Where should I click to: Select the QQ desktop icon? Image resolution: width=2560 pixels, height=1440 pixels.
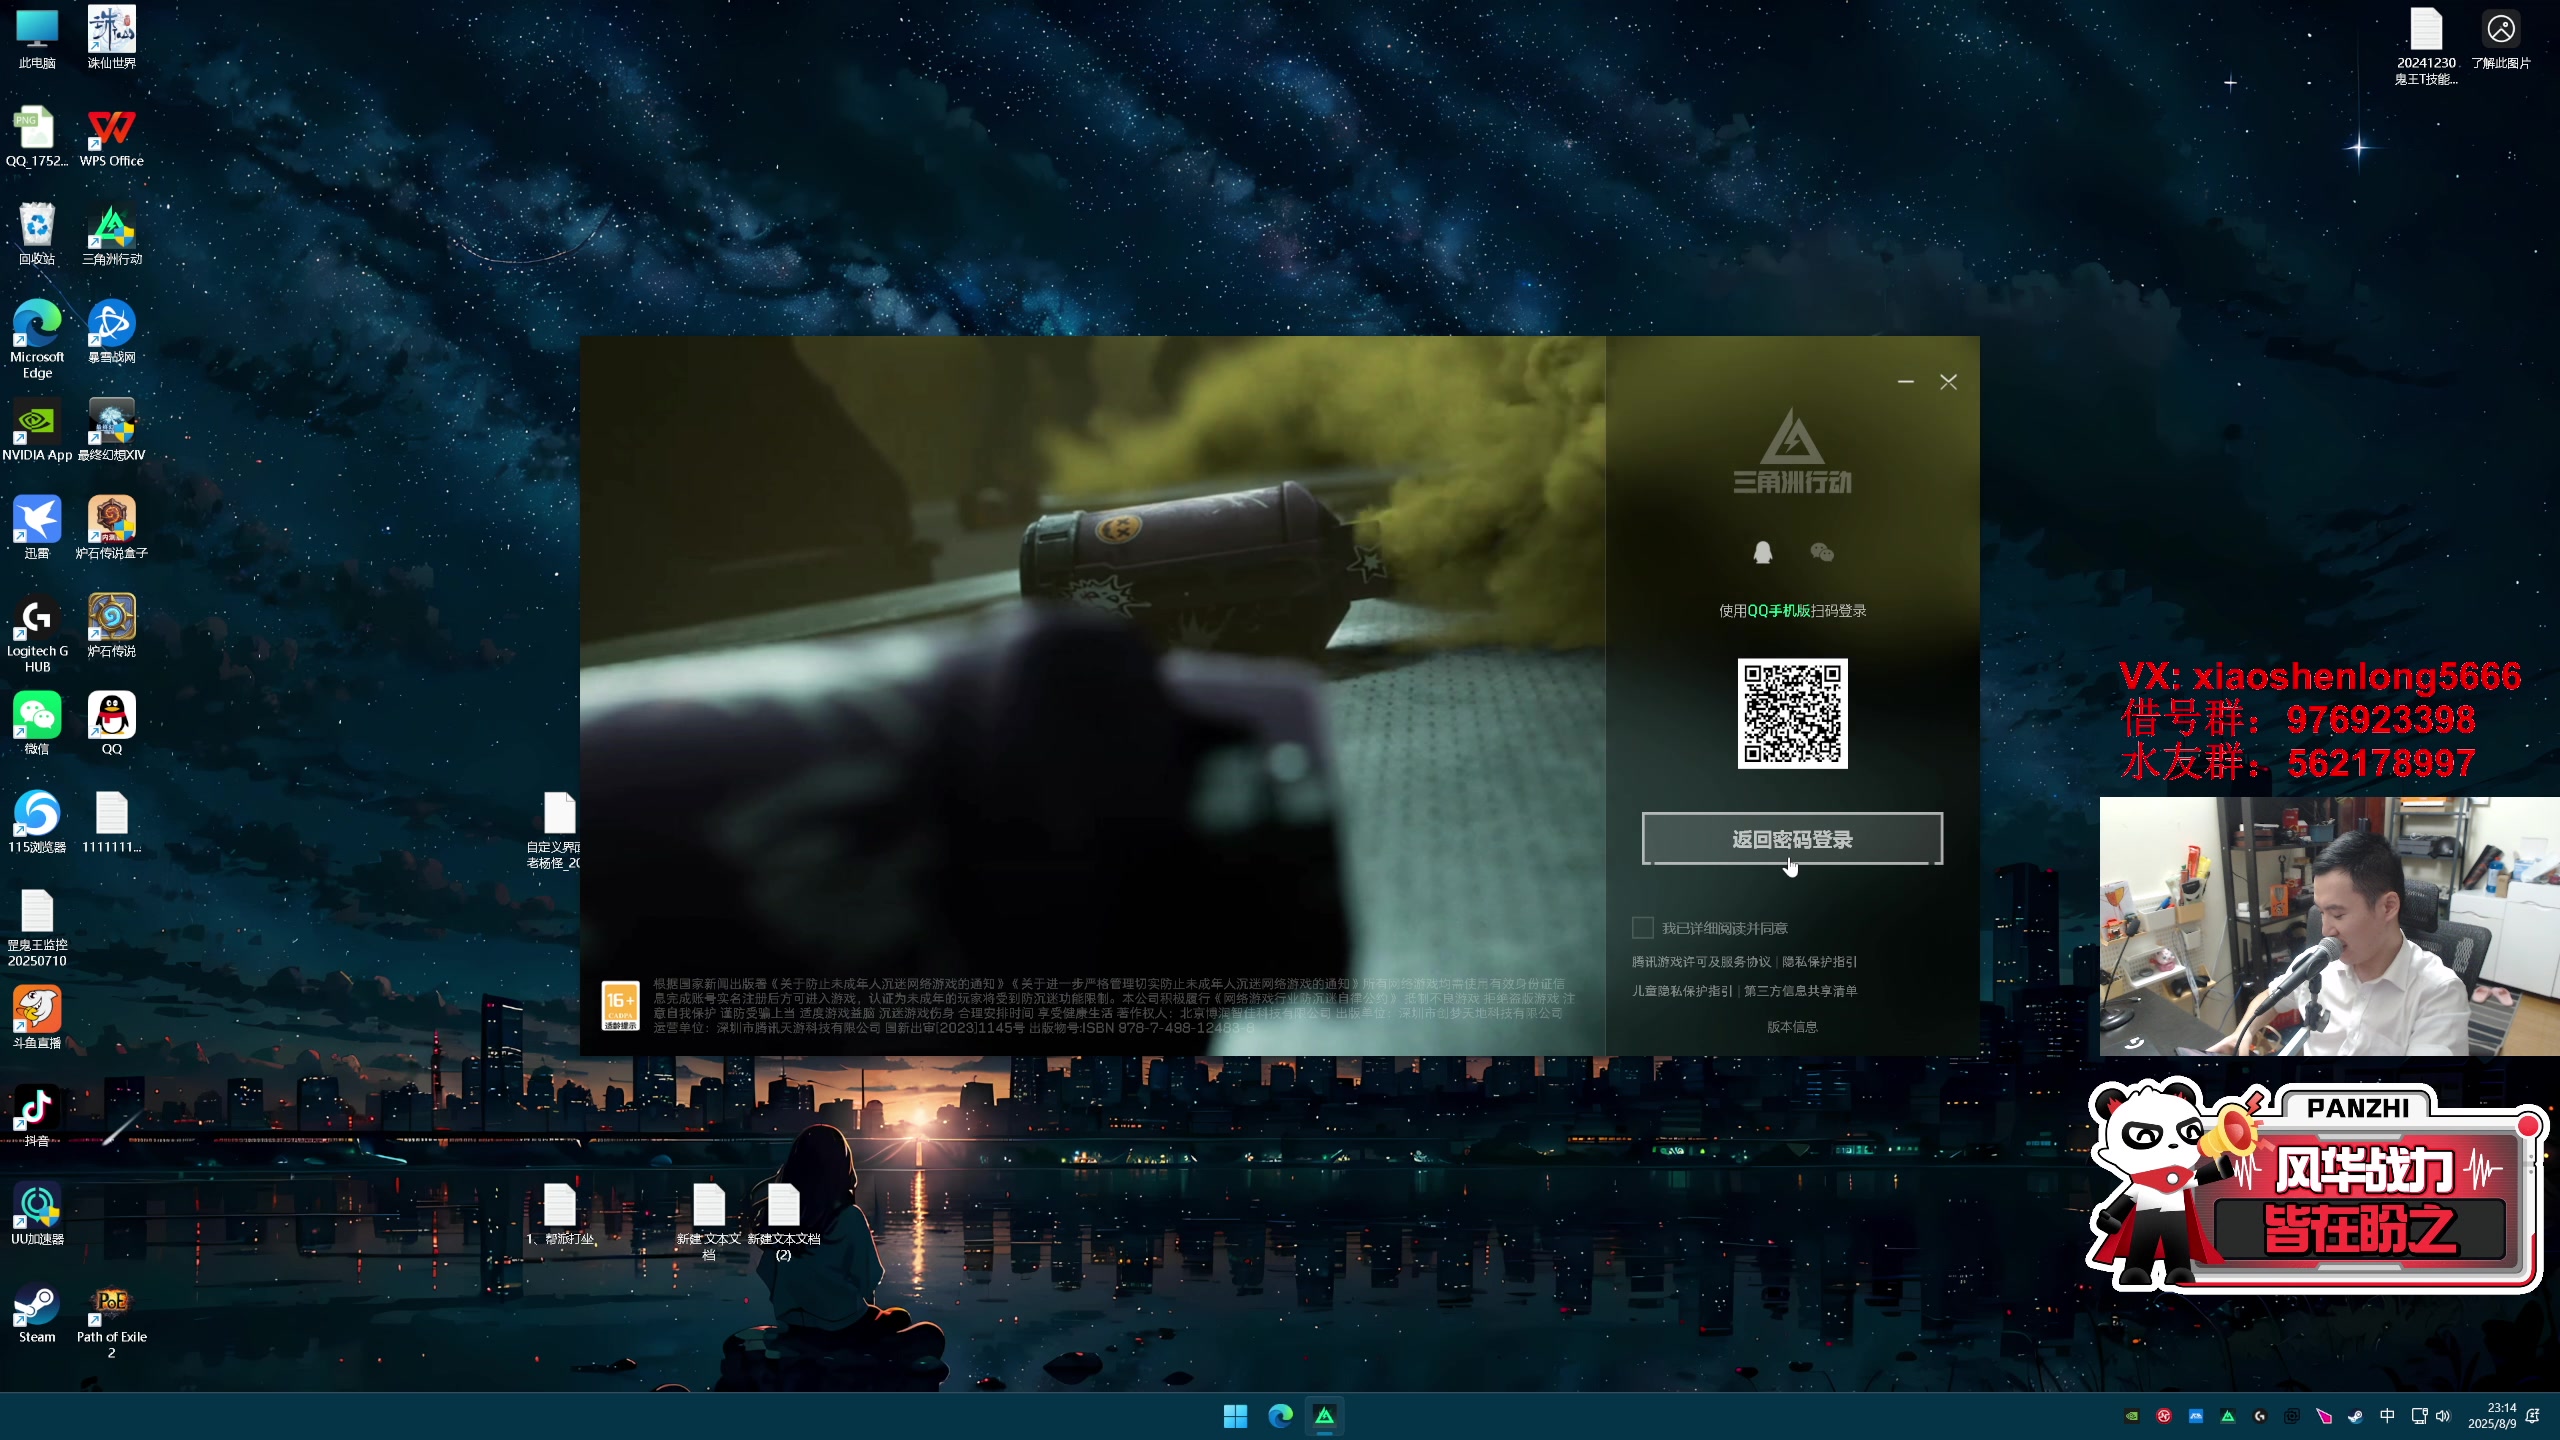click(111, 724)
